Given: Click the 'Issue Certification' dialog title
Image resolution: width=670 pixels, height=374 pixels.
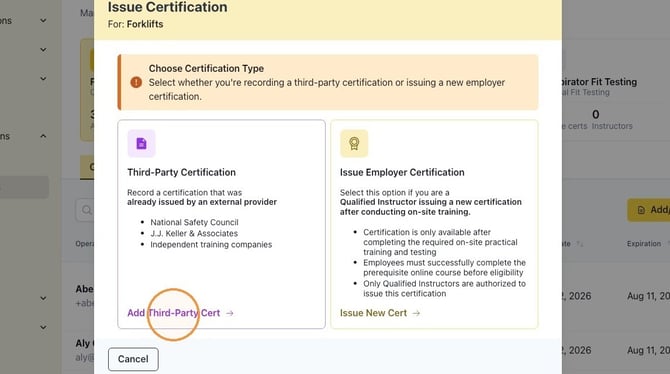Looking at the screenshot, I should click(168, 7).
